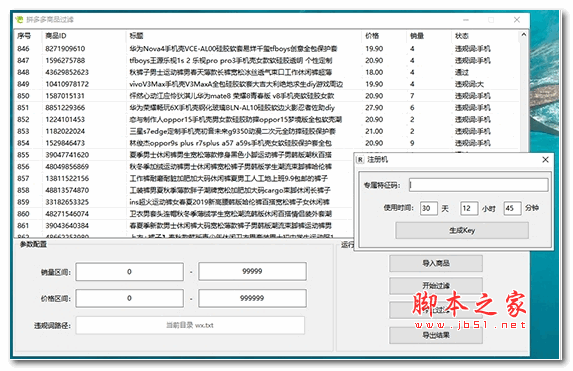Screen dimensions: 573x371
Task: Close the 拼多多商品过滤 main window
Action: [x=517, y=20]
